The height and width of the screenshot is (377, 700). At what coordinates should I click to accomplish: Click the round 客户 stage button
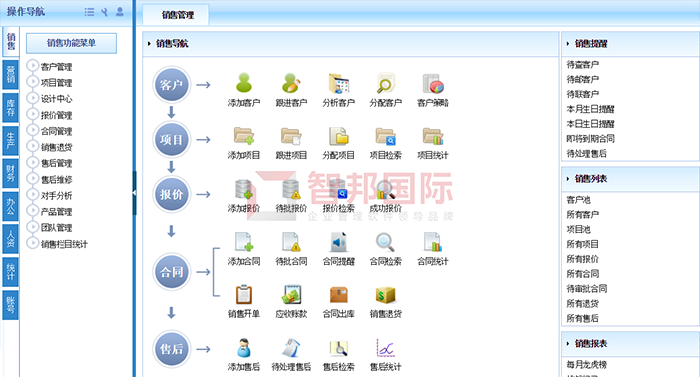tap(171, 85)
